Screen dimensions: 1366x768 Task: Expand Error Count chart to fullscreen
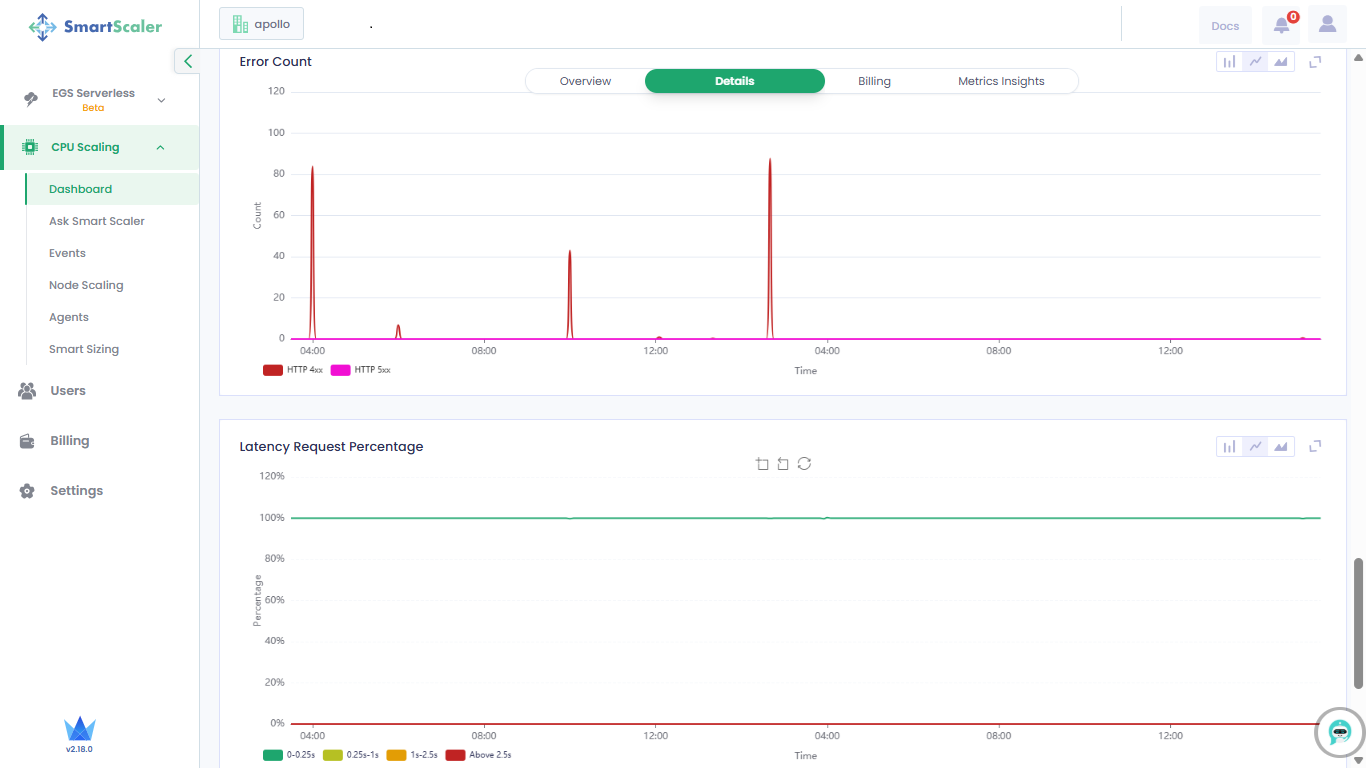pos(1315,62)
